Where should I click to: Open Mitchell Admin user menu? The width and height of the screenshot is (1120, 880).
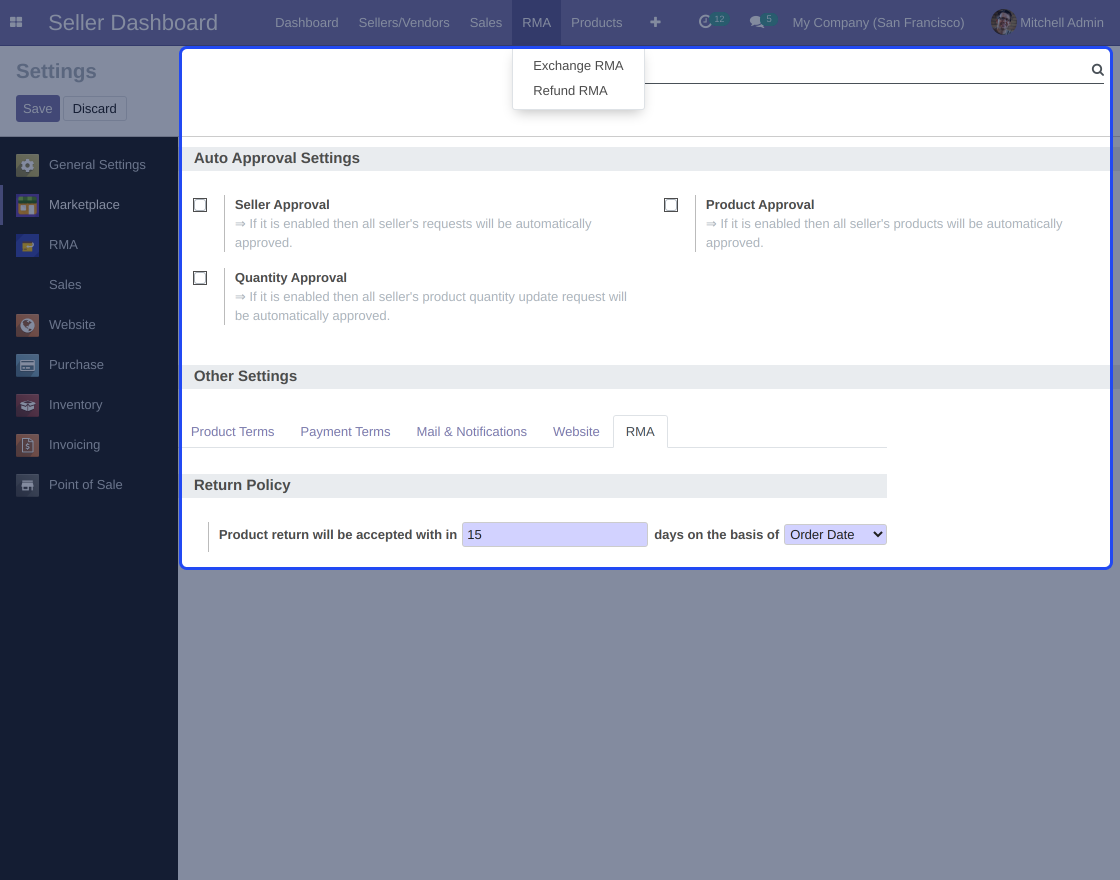click(x=1047, y=22)
